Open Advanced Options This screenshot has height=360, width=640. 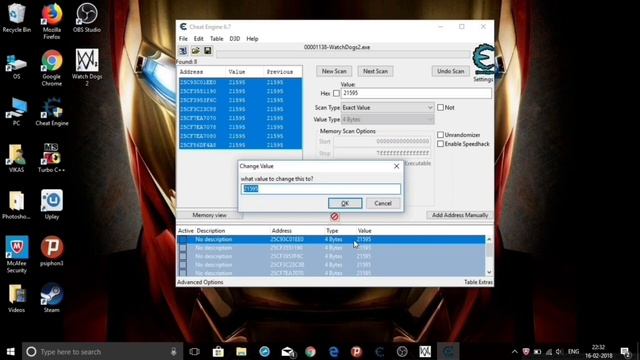[x=200, y=282]
